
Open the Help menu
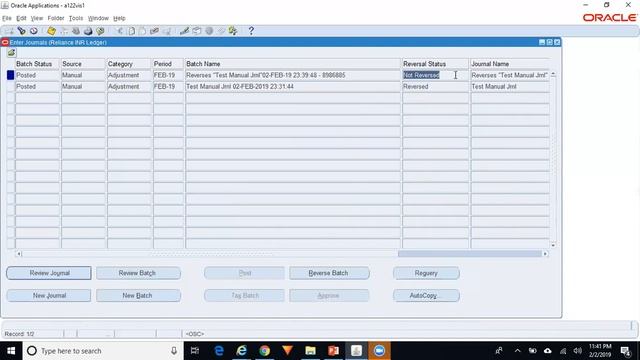tap(119, 18)
